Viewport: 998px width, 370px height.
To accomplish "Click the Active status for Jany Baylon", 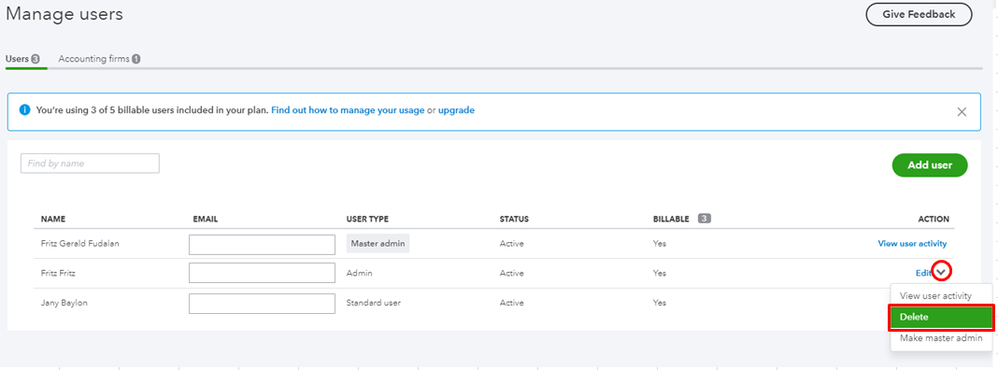I will [x=512, y=303].
